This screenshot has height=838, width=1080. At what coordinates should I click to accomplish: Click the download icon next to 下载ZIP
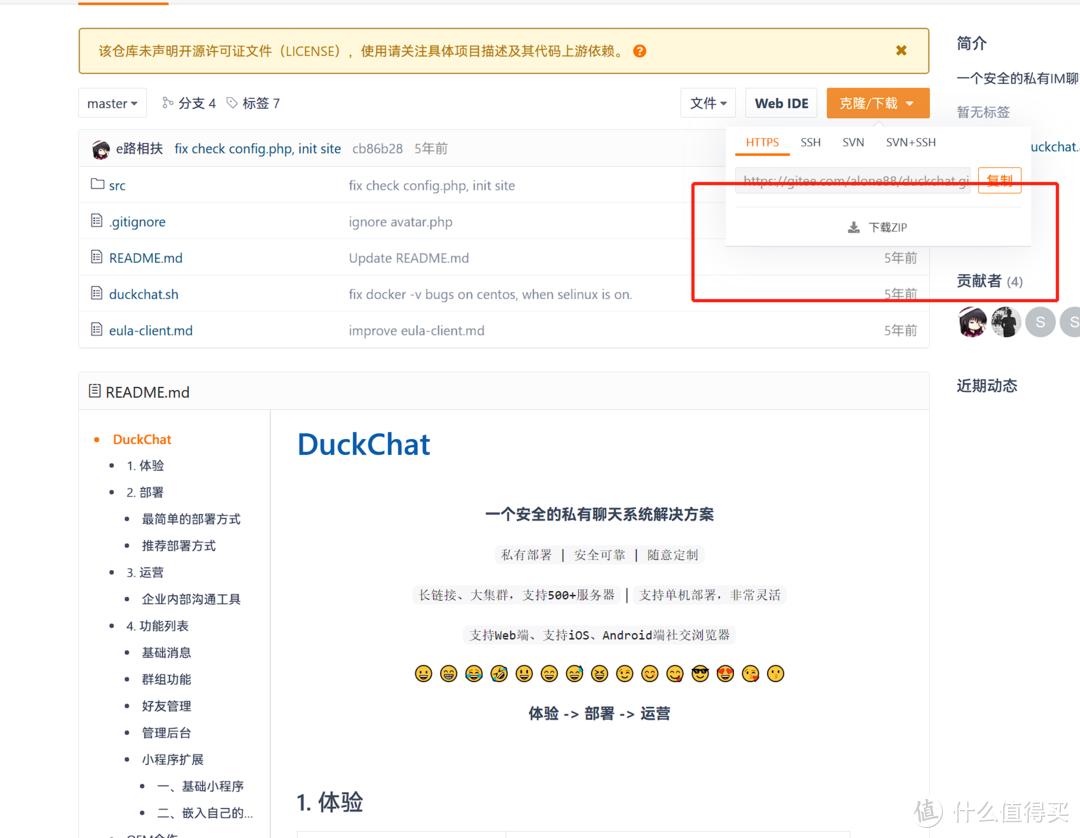[x=853, y=227]
